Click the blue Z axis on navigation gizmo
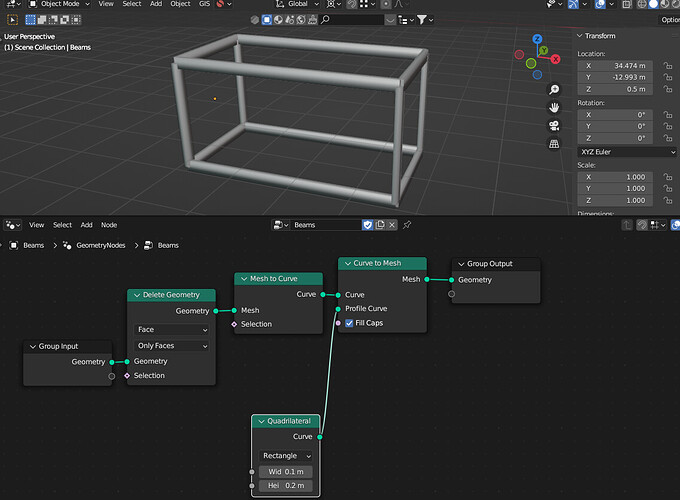The width and height of the screenshot is (680, 500). 537,39
